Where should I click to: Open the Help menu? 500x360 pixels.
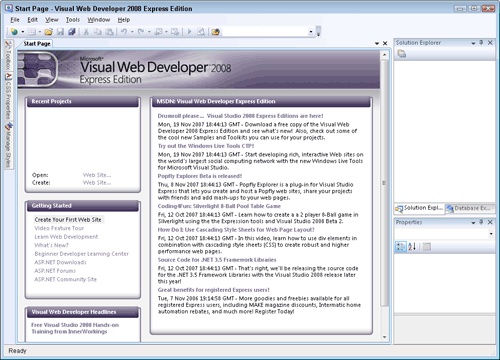(124, 20)
